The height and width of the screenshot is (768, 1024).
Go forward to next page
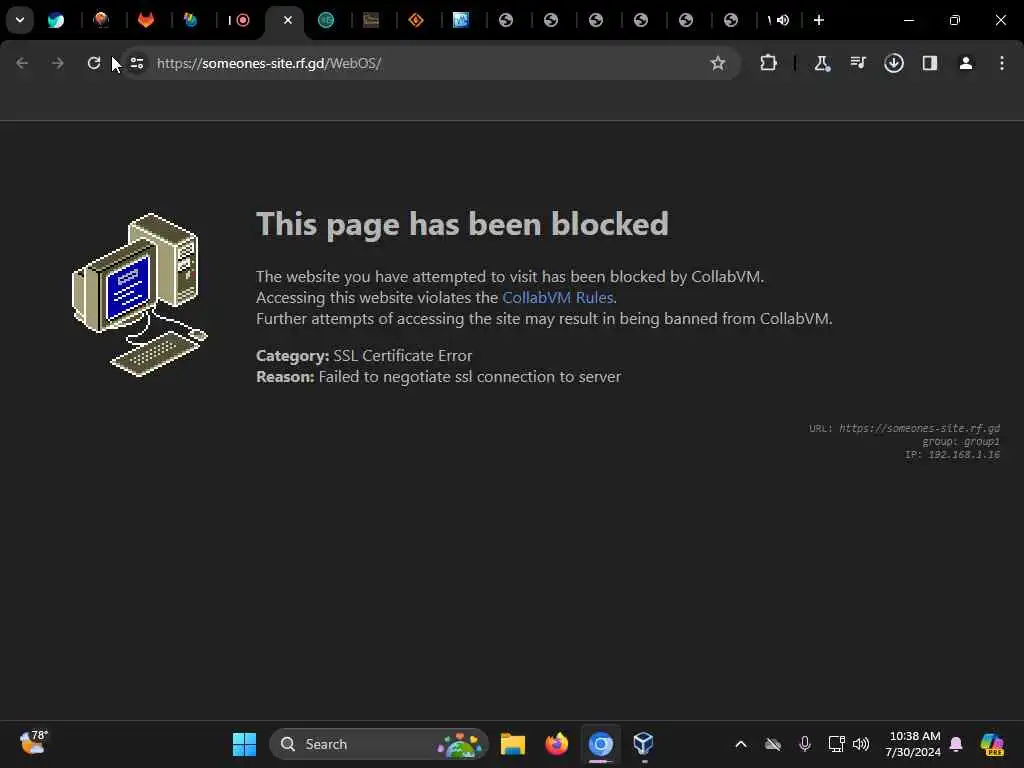click(x=57, y=63)
